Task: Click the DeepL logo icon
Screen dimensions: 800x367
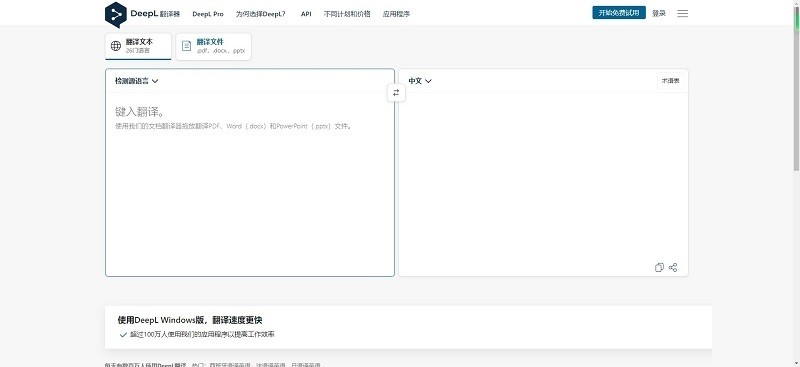Action: tap(115, 14)
